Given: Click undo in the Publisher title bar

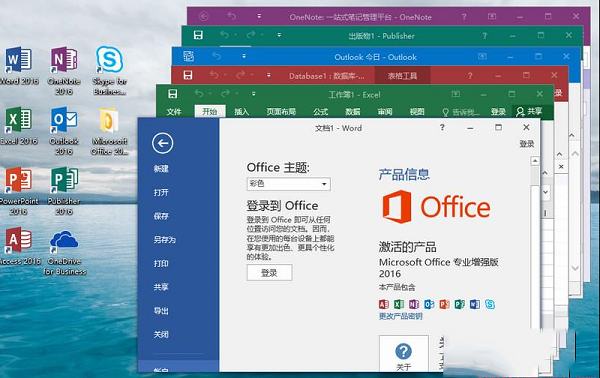Looking at the screenshot, I should [x=225, y=35].
